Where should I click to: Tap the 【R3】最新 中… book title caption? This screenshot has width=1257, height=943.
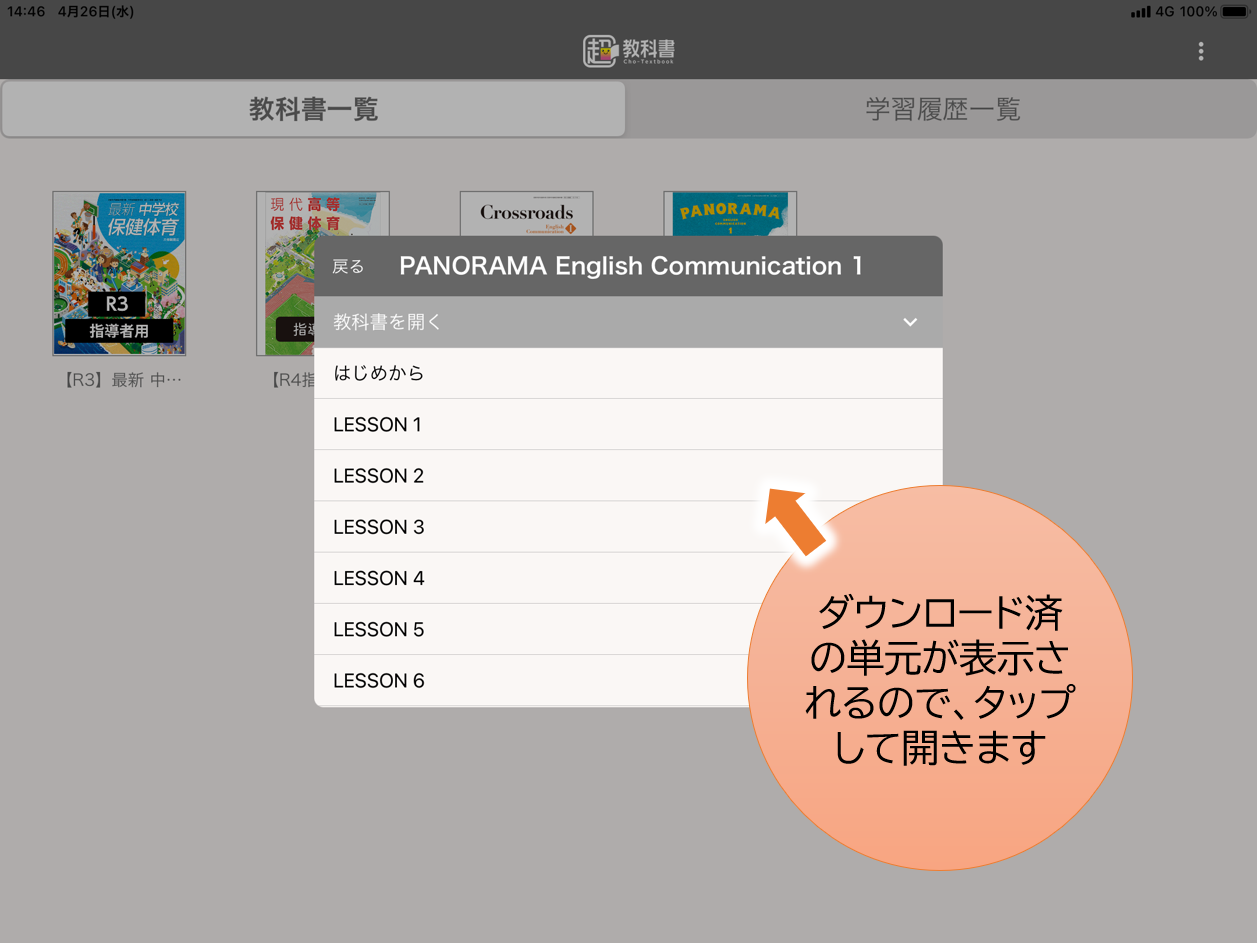122,380
